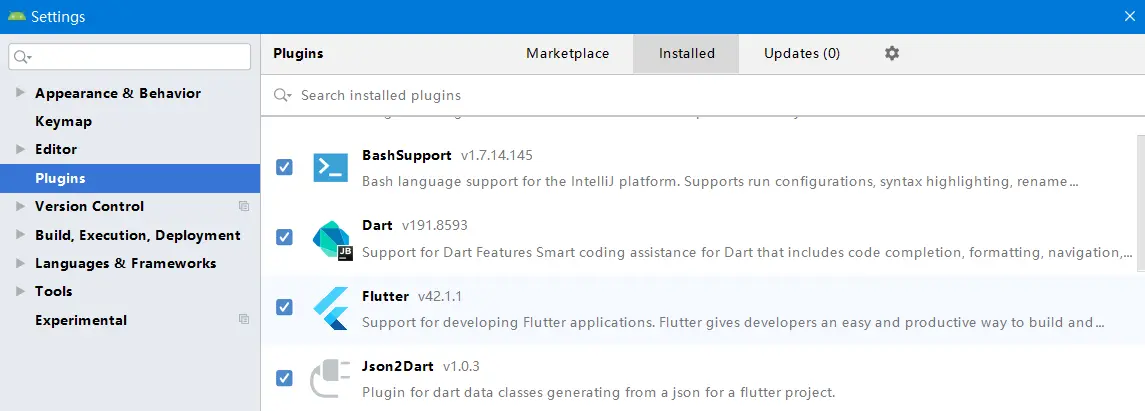Click the Flutter plugin logo icon
The height and width of the screenshot is (411, 1145).
click(x=330, y=310)
